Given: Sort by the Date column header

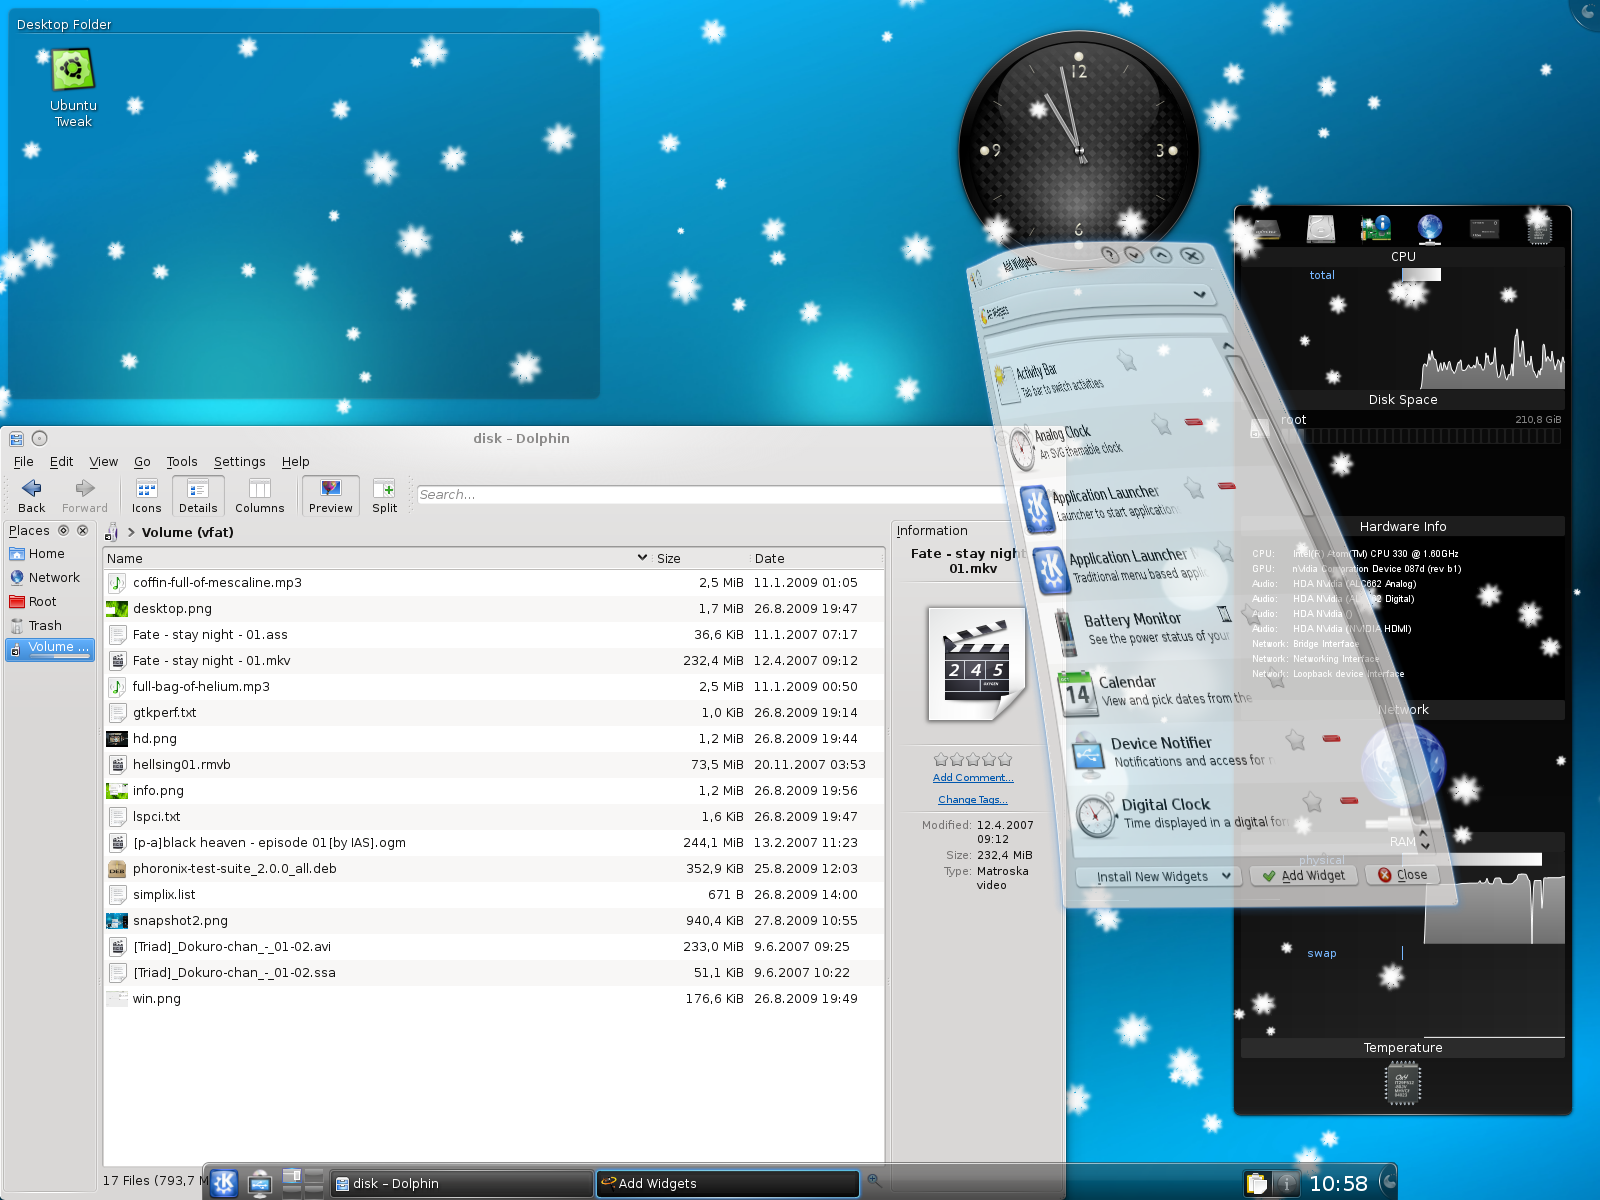Looking at the screenshot, I should pos(817,558).
